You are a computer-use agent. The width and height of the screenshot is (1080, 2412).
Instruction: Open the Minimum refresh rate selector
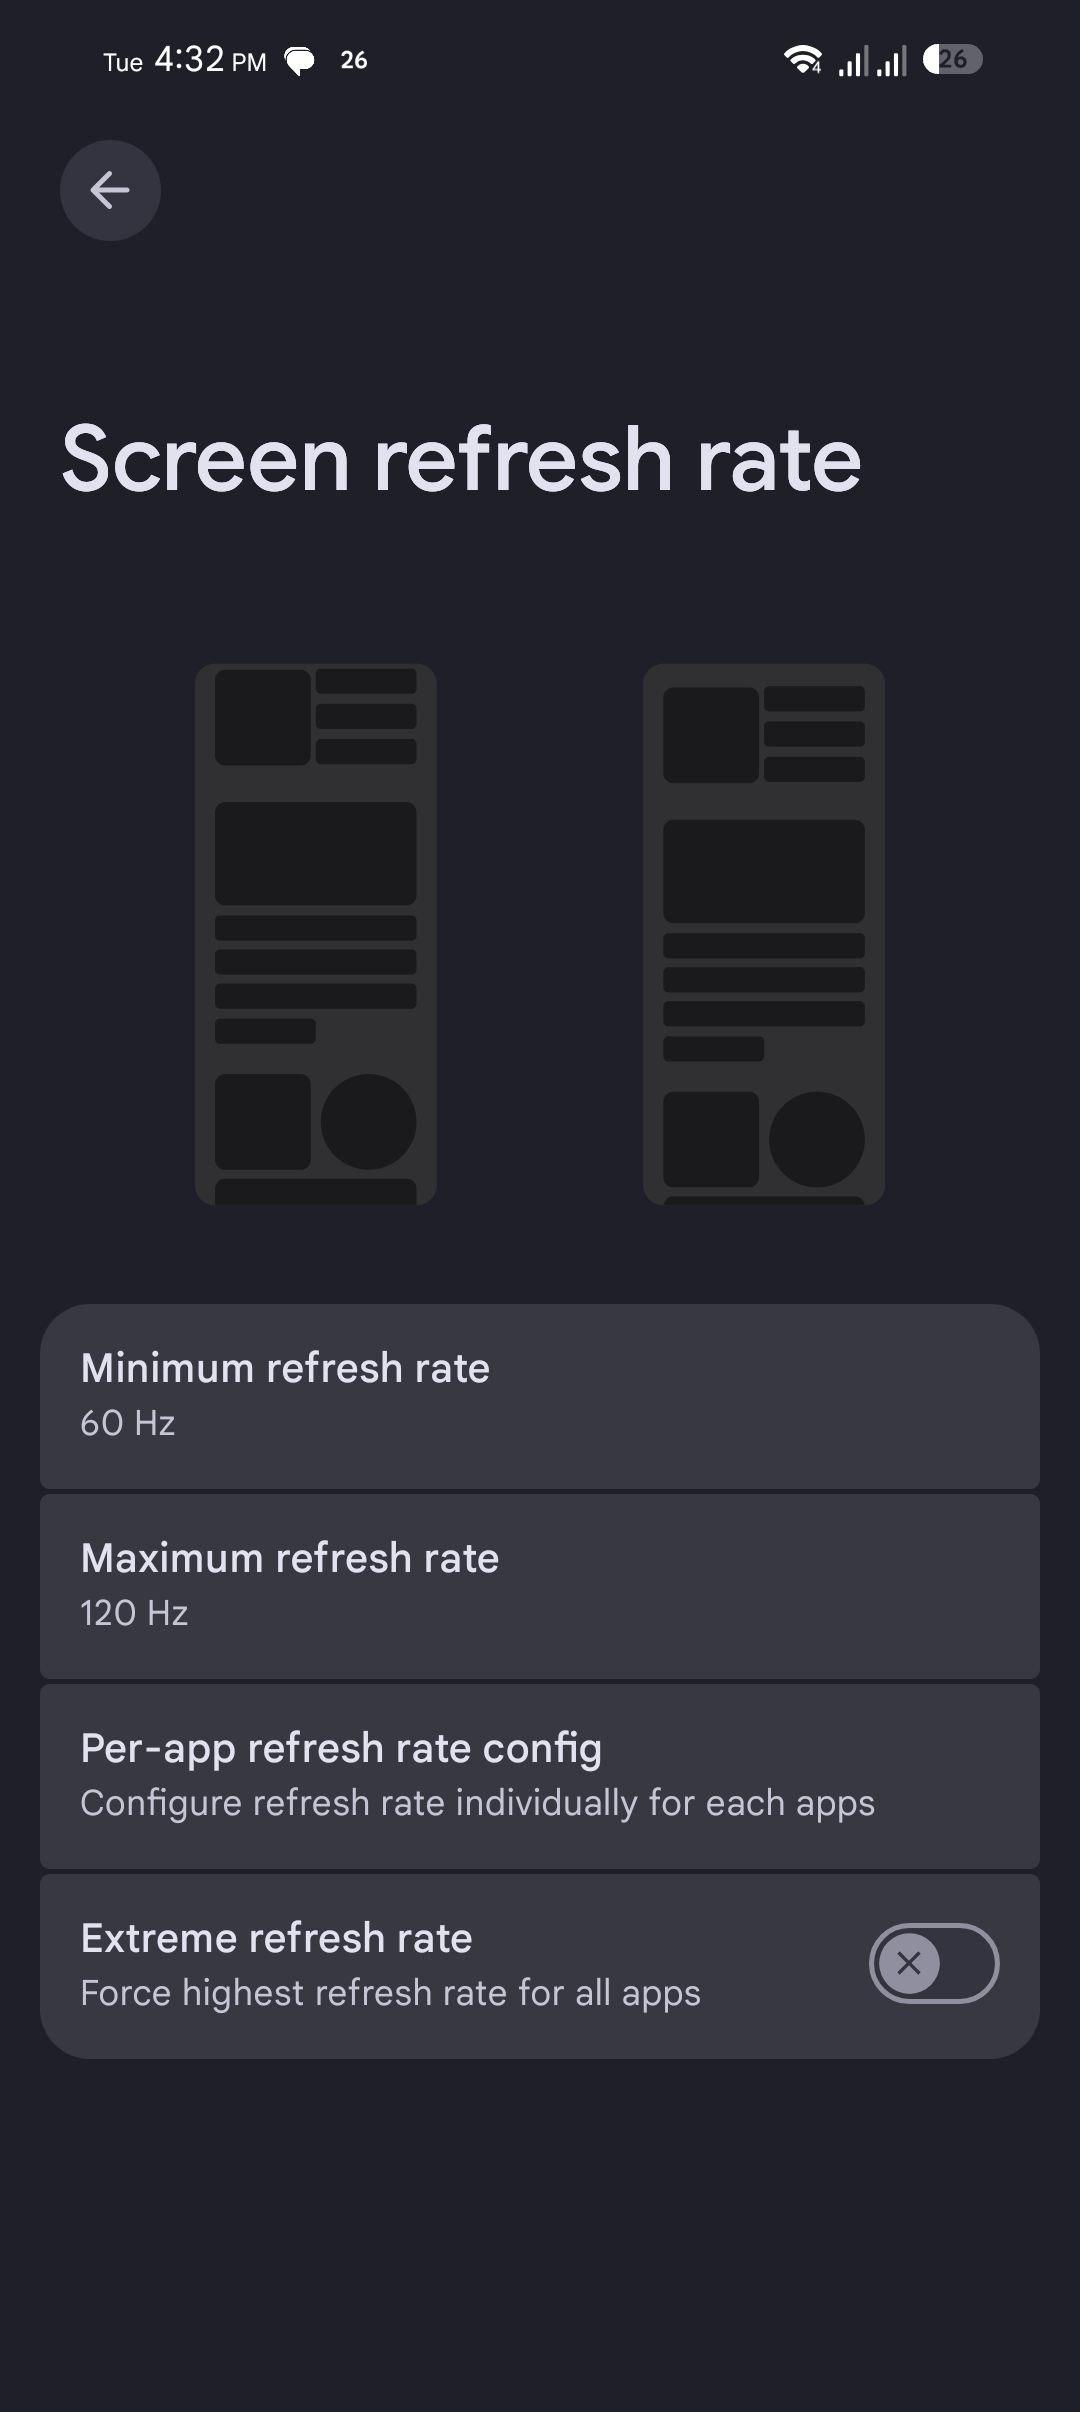click(x=540, y=1396)
